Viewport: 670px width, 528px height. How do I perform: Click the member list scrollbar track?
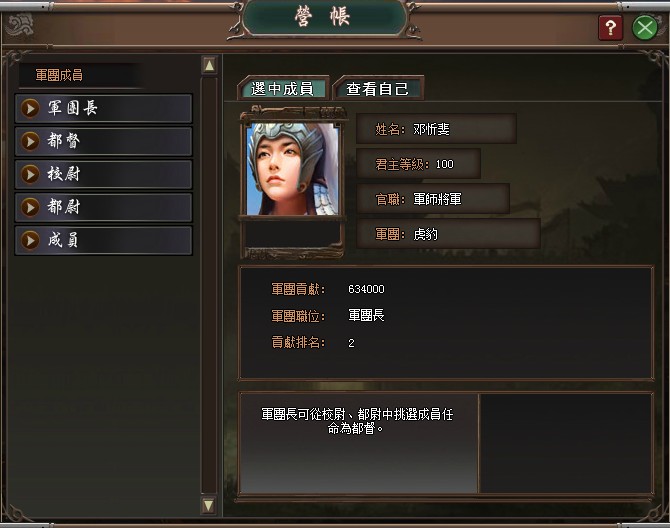coord(209,285)
